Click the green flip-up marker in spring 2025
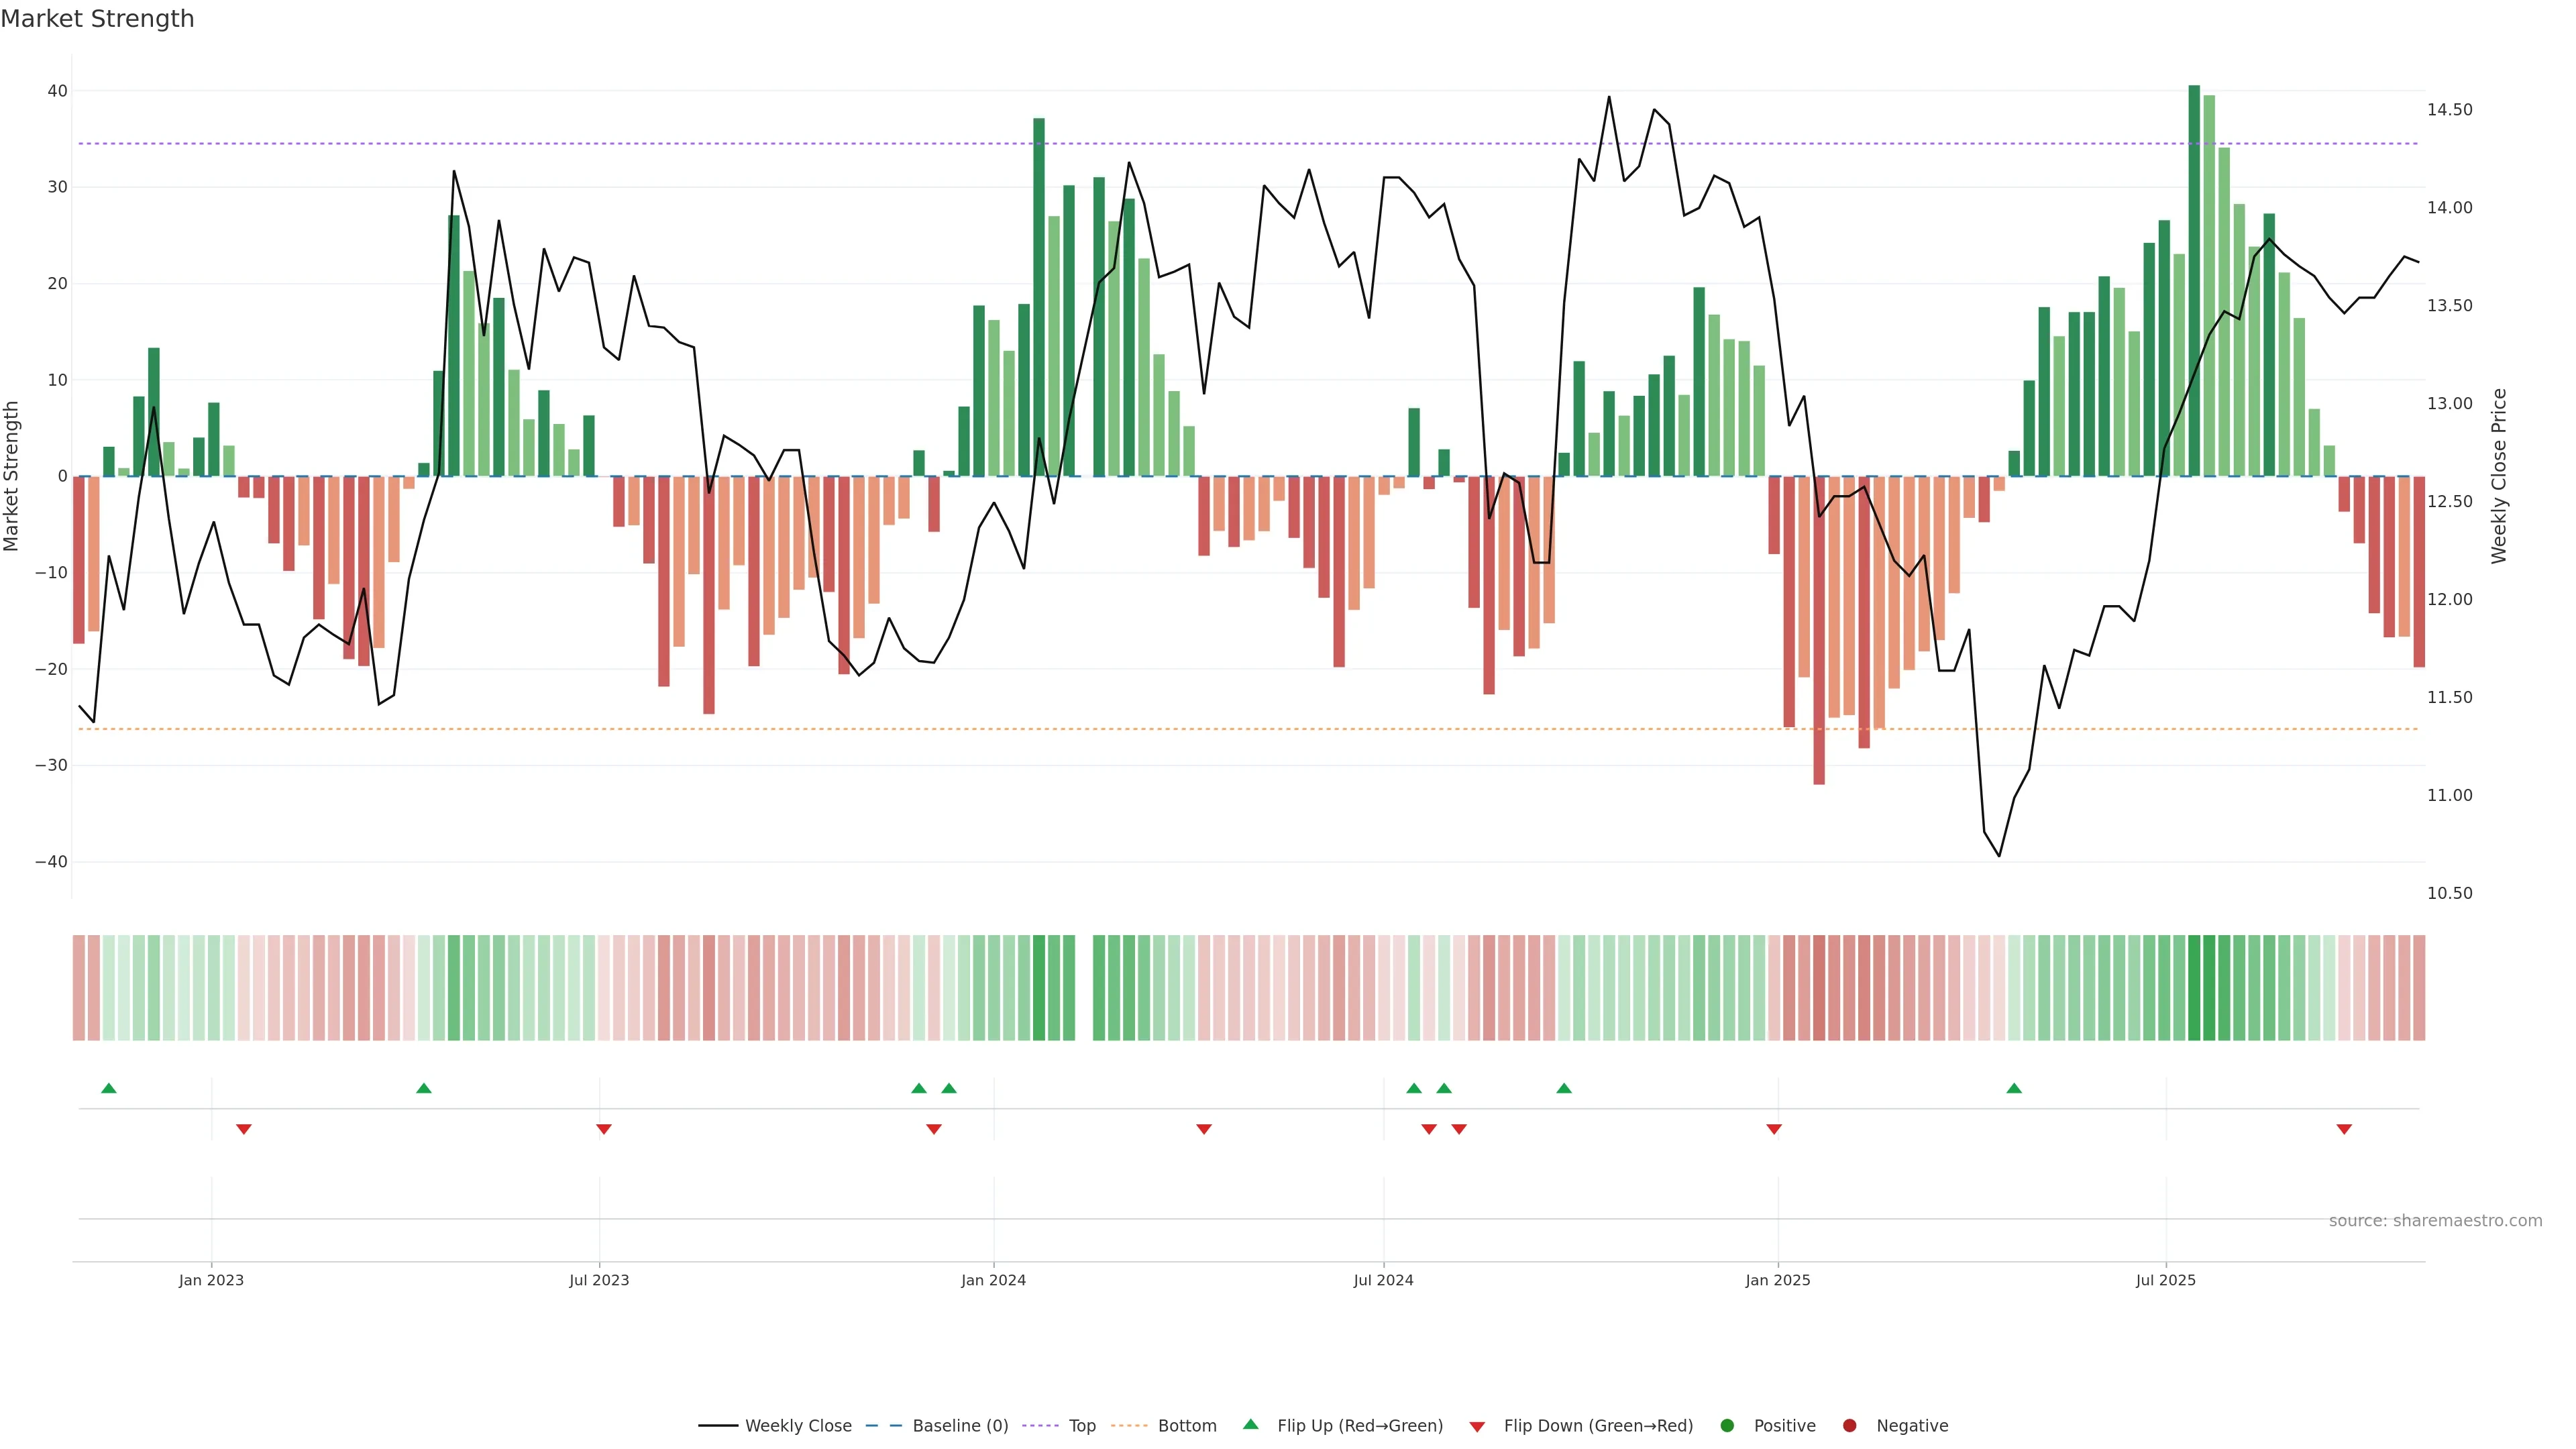This screenshot has width=2576, height=1449. click(x=2014, y=1088)
